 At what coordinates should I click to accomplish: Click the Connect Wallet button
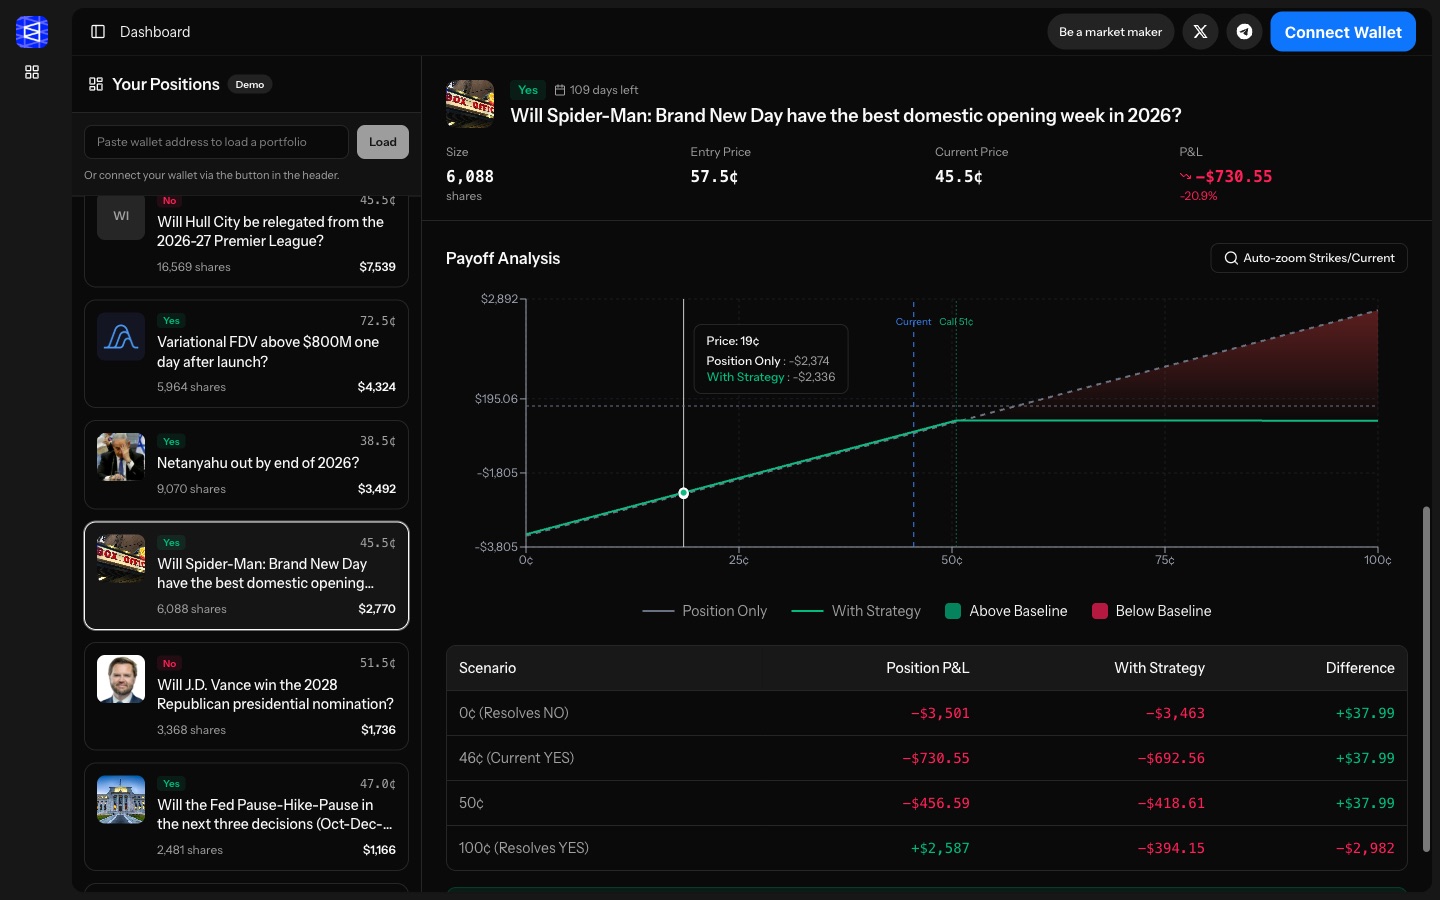[1343, 32]
